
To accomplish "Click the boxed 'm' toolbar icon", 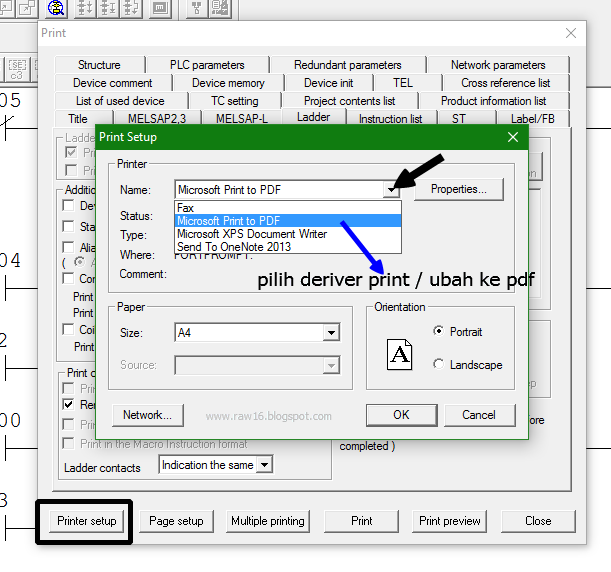I will click(x=160, y=7).
